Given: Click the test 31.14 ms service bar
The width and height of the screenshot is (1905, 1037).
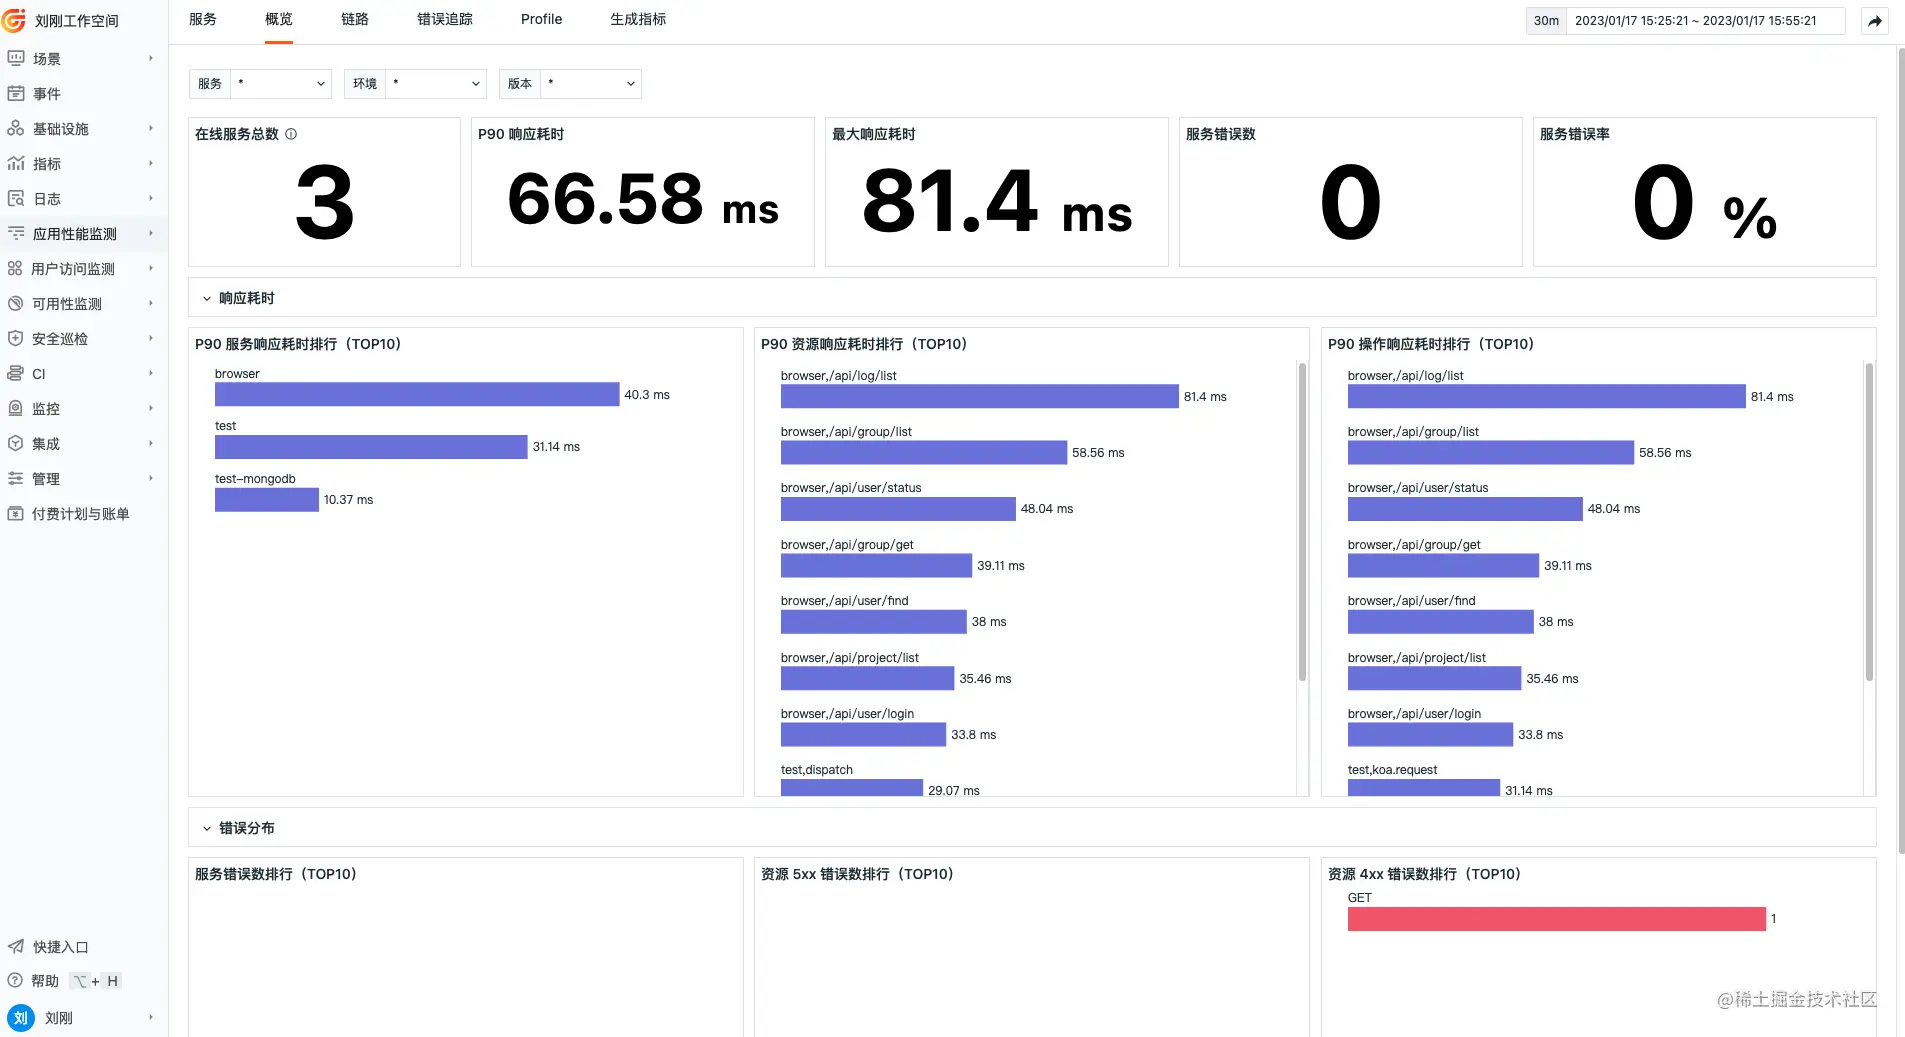Looking at the screenshot, I should (x=371, y=447).
